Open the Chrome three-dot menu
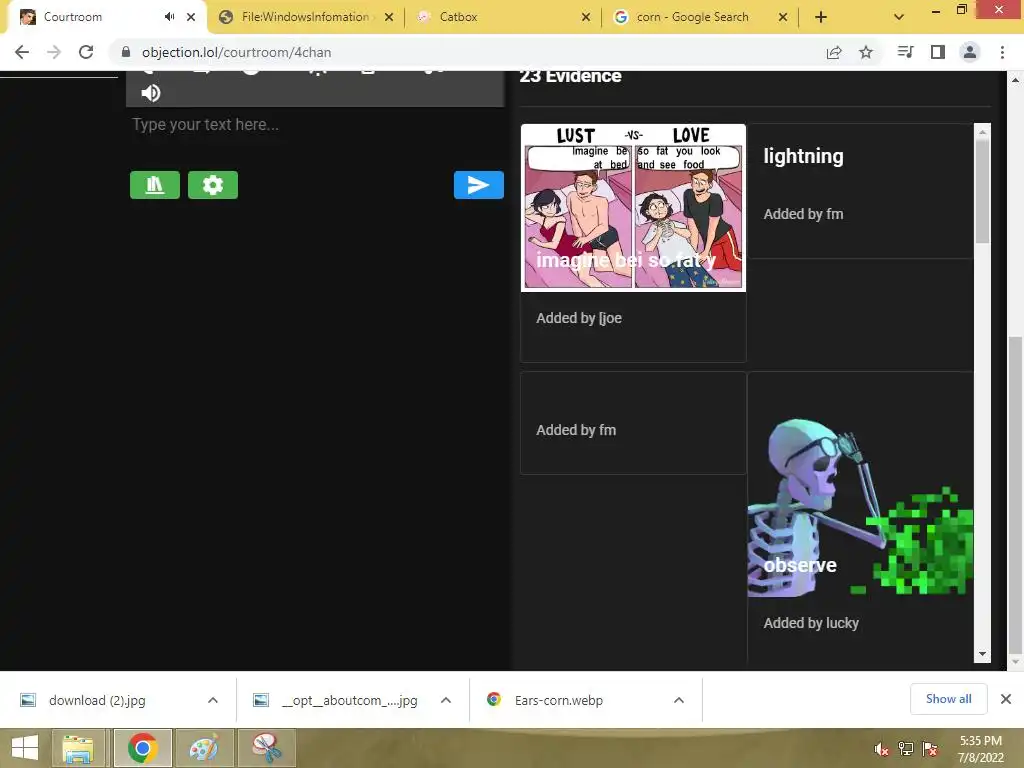 click(x=1002, y=52)
